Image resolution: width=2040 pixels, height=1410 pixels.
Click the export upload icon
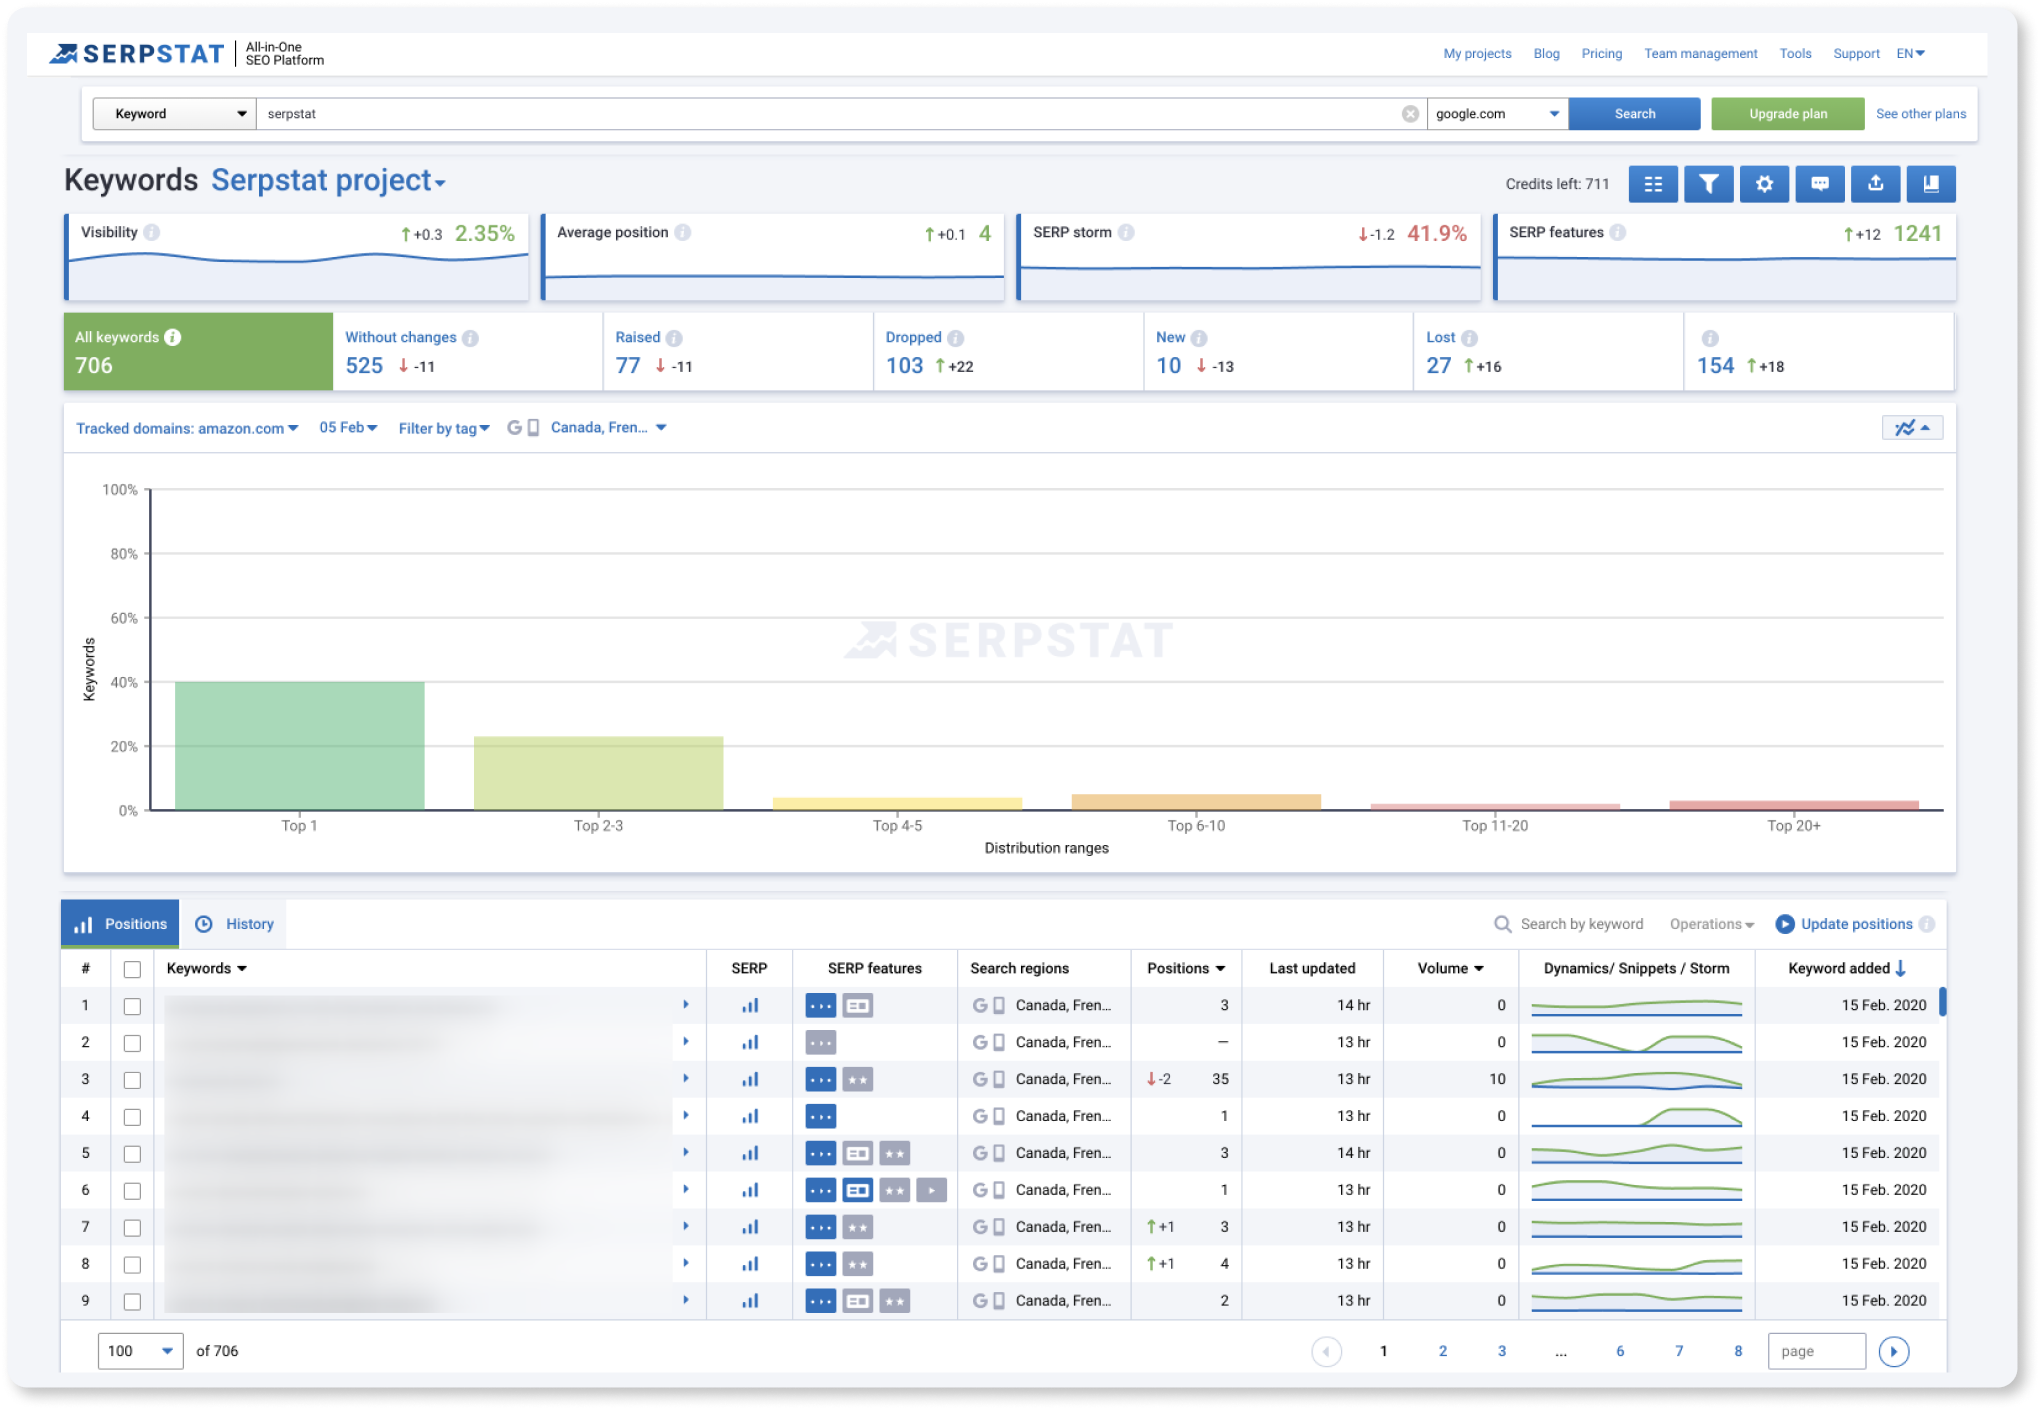[x=1876, y=184]
